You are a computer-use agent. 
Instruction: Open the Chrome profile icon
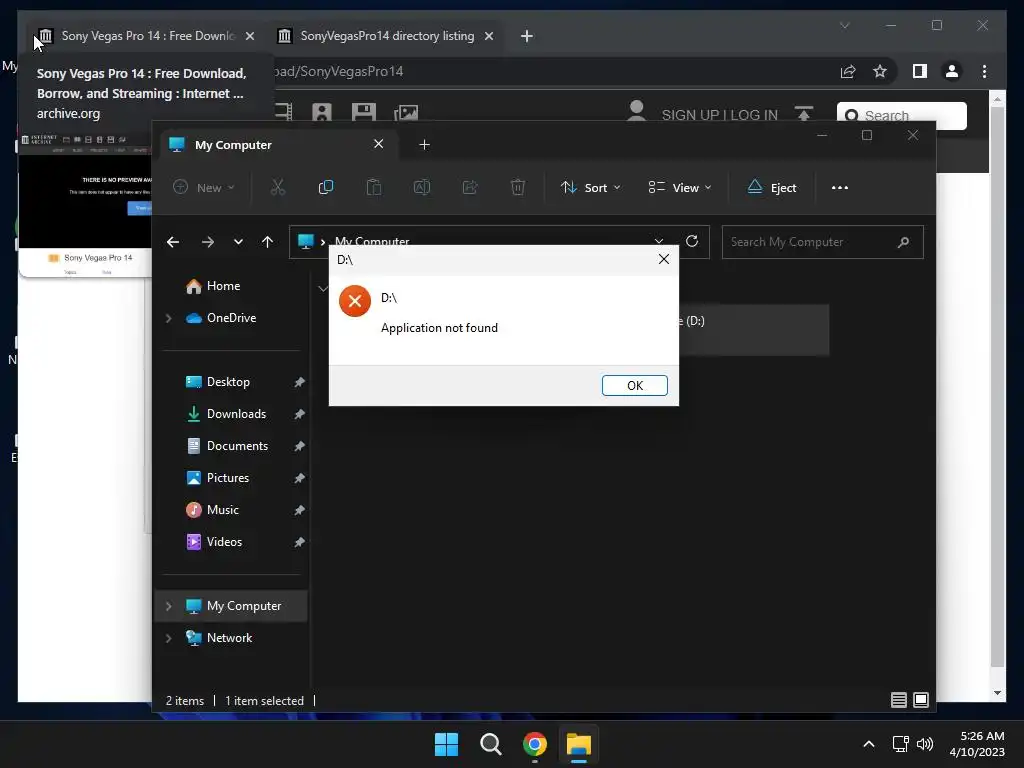click(952, 71)
